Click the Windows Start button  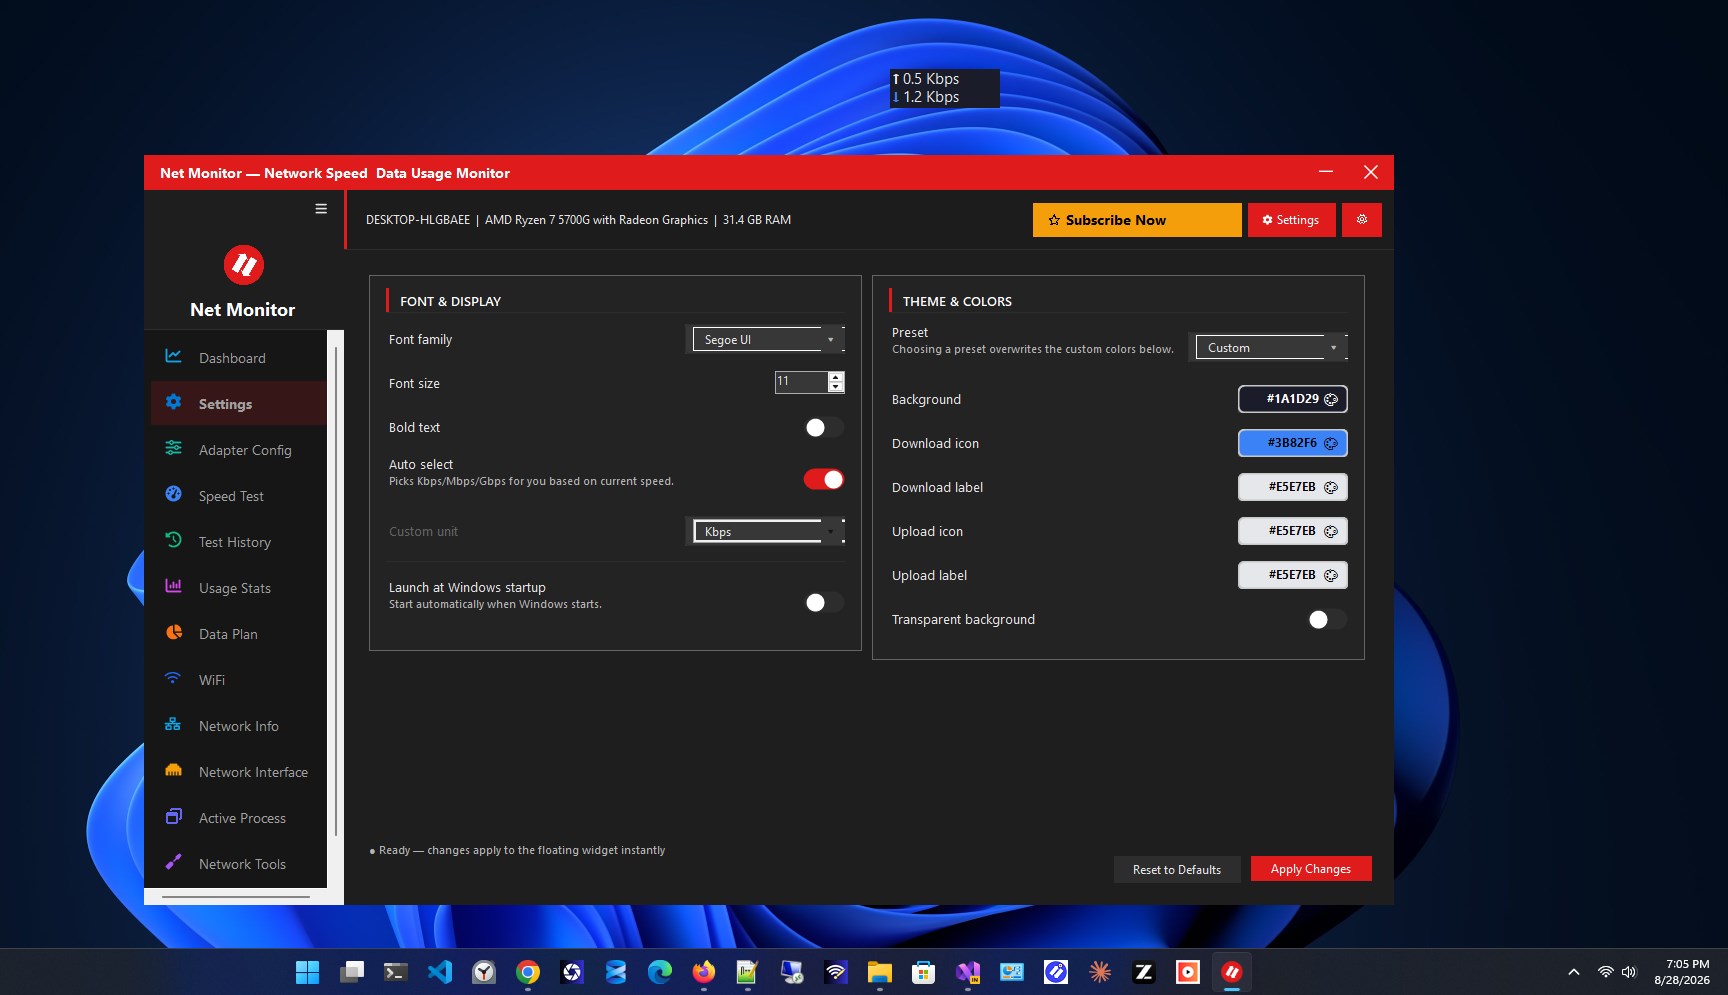point(308,972)
